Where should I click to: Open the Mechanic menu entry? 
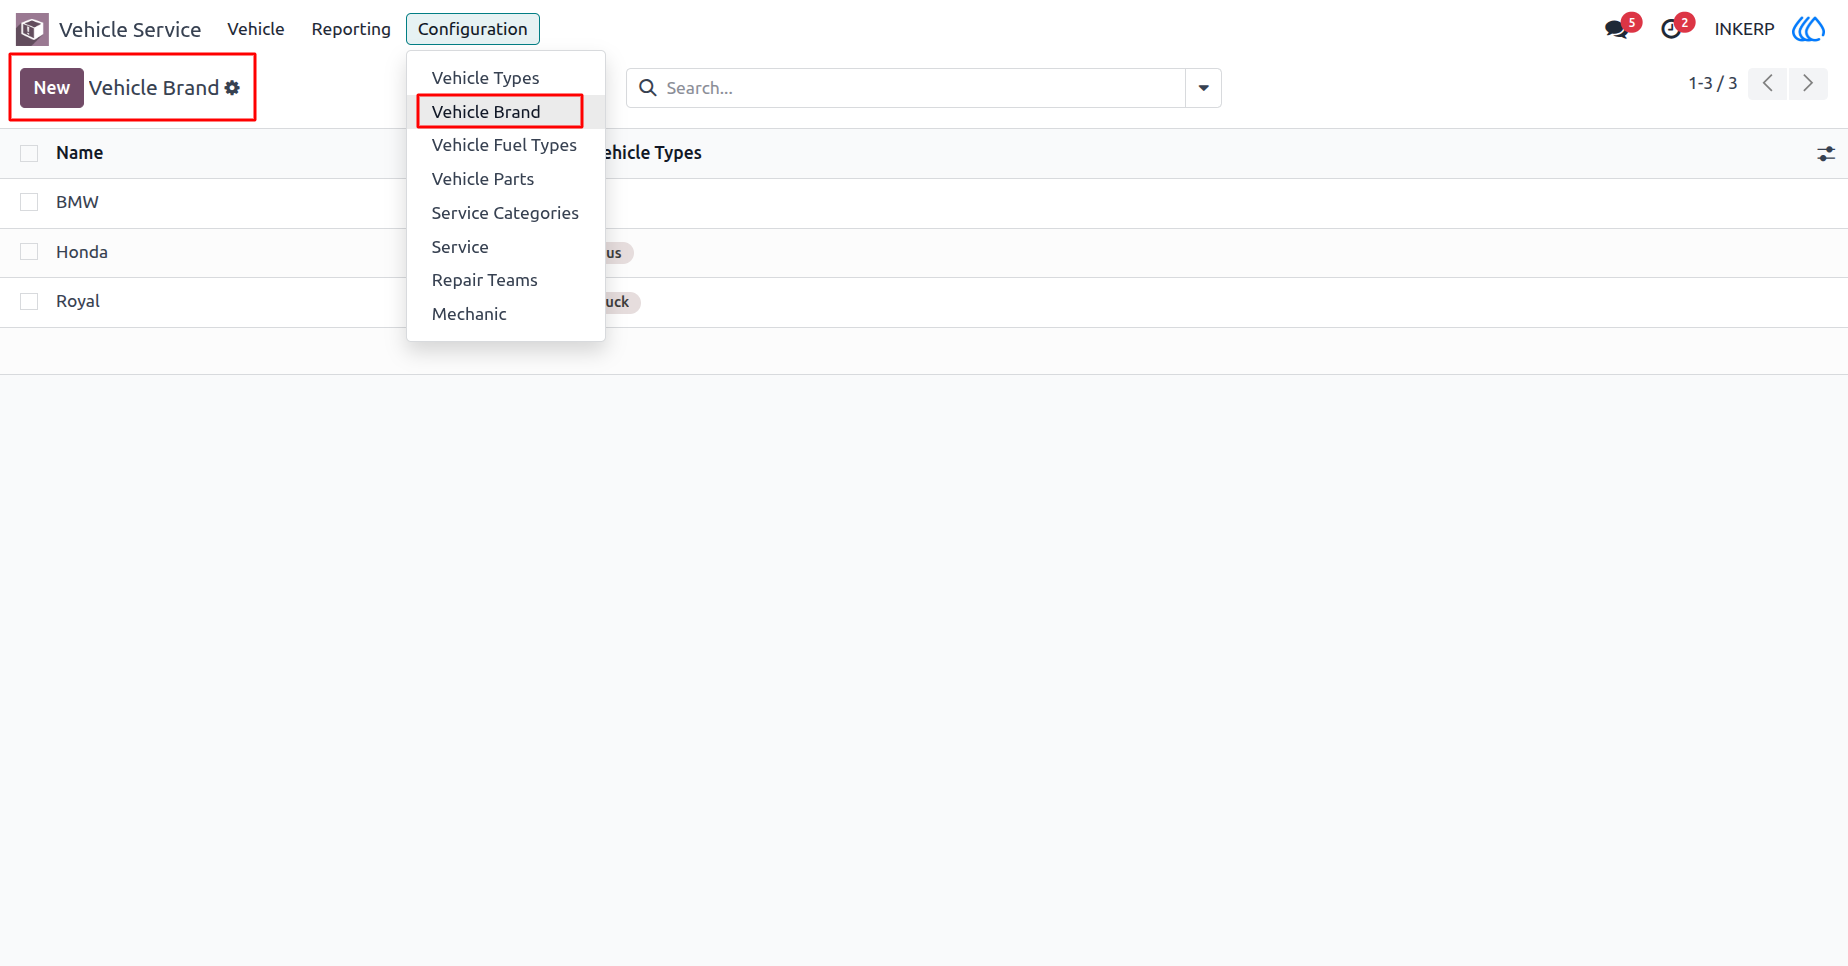tap(506, 314)
